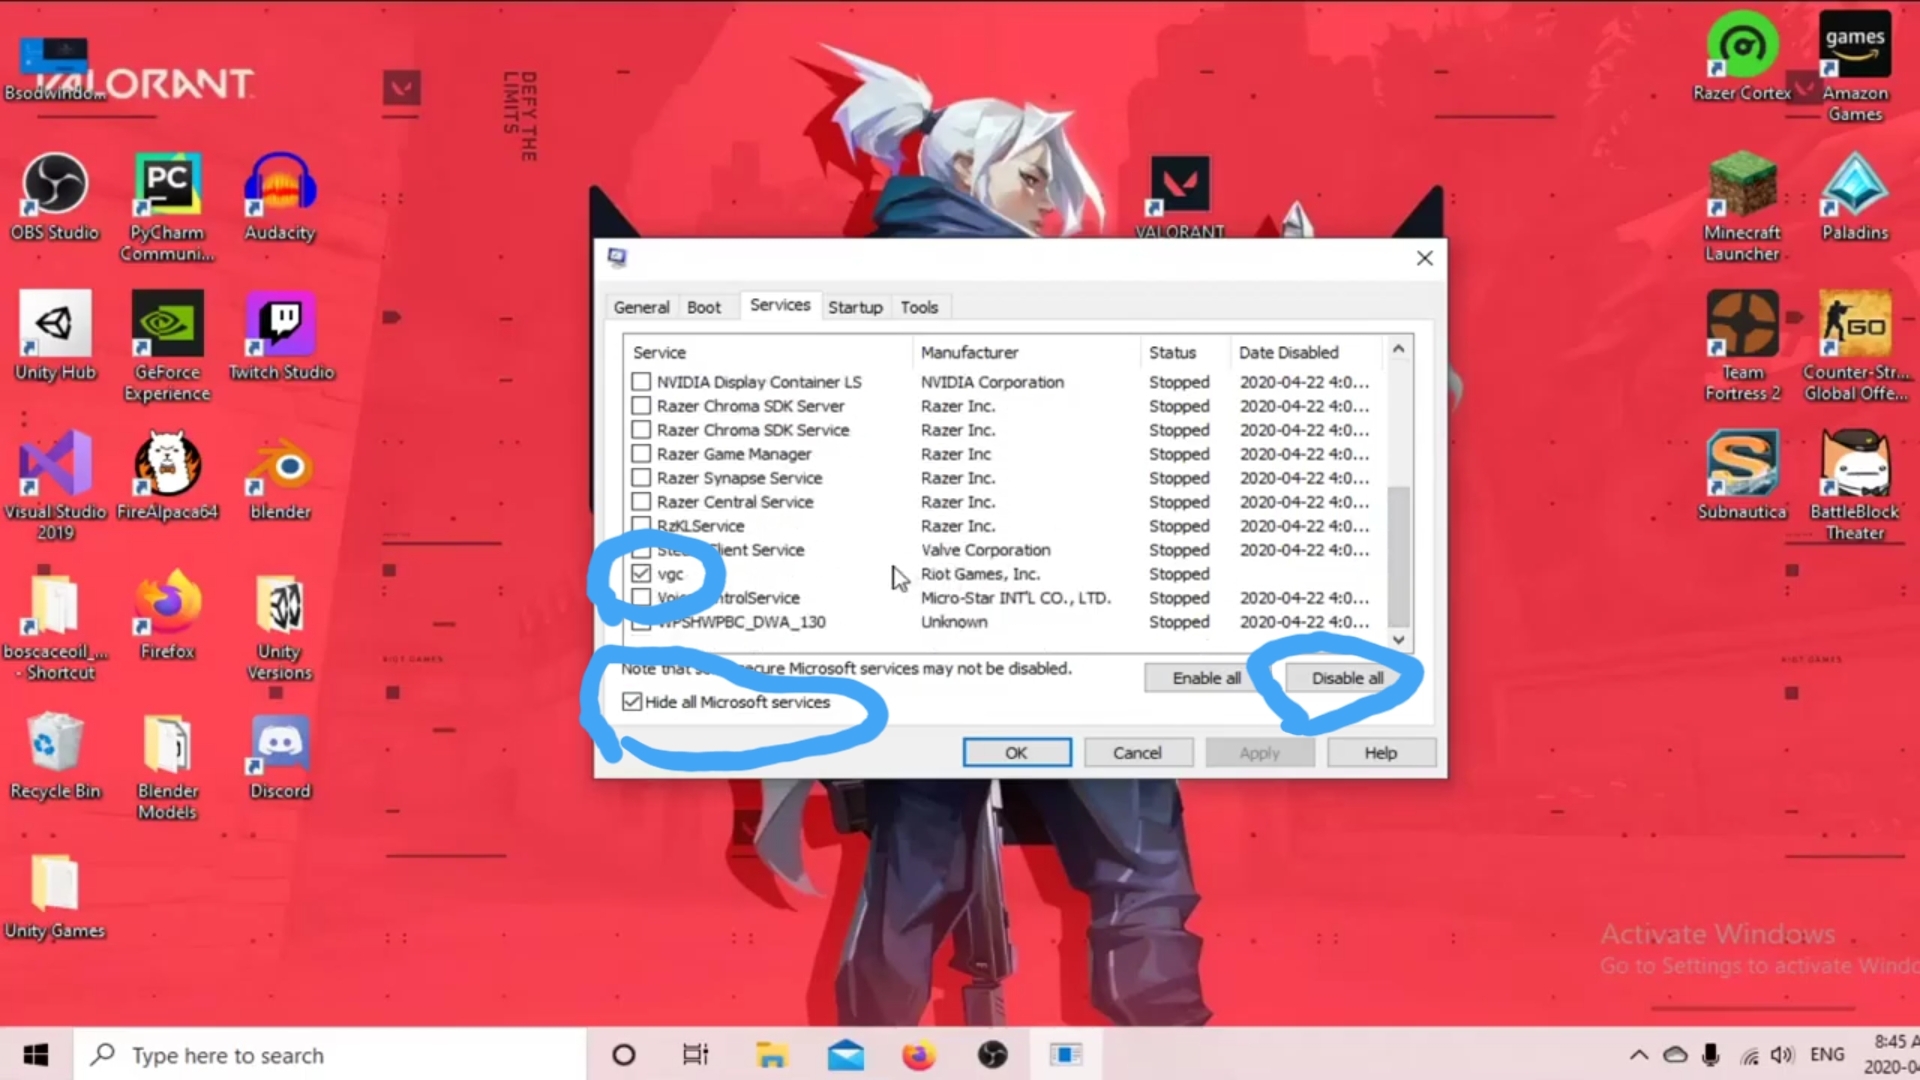Click Firefox icon in taskbar
1920x1080 pixels.
coord(918,1055)
